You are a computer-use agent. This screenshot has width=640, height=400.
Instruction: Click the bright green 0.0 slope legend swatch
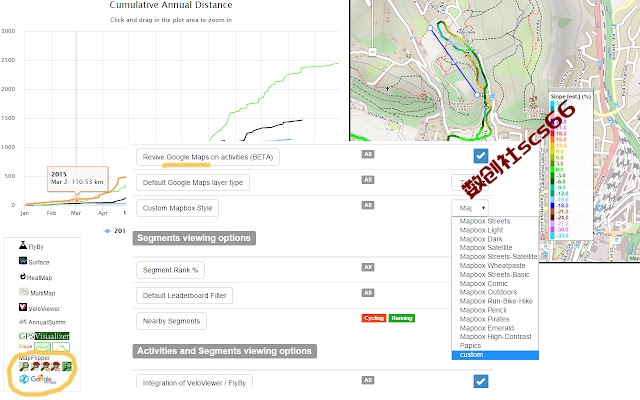552,169
